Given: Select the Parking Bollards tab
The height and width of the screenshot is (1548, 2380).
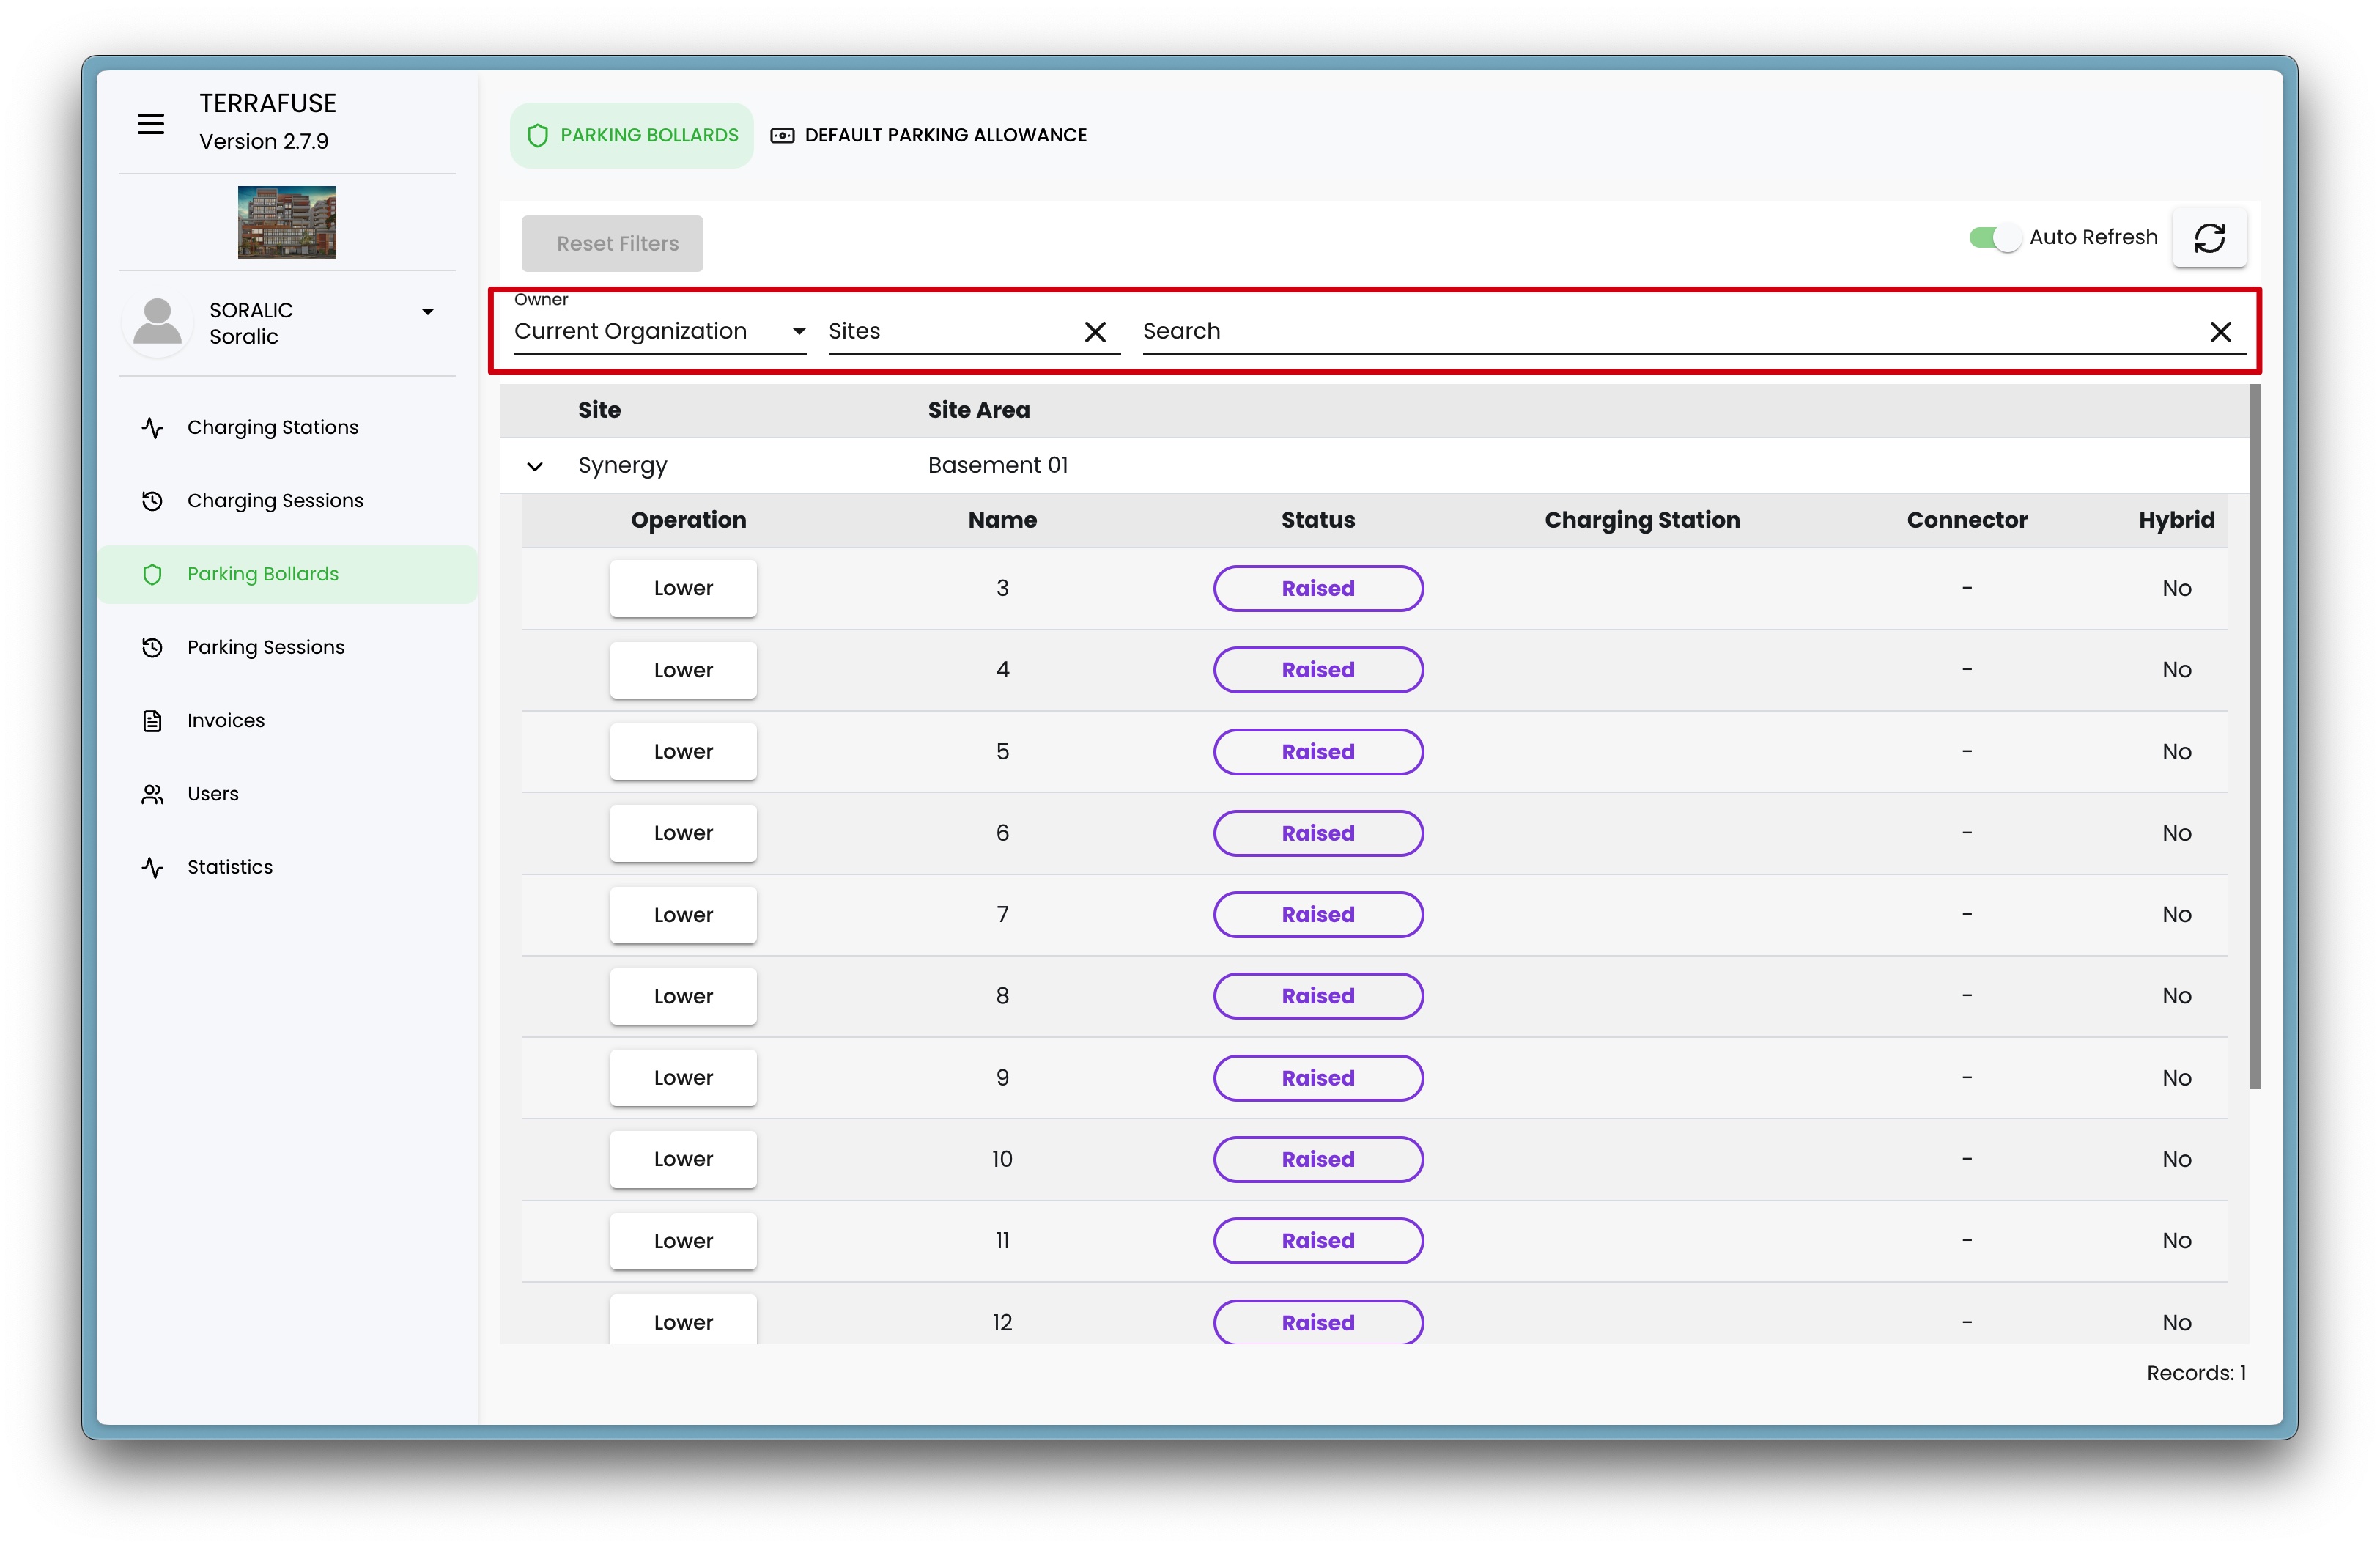Looking at the screenshot, I should tap(632, 135).
